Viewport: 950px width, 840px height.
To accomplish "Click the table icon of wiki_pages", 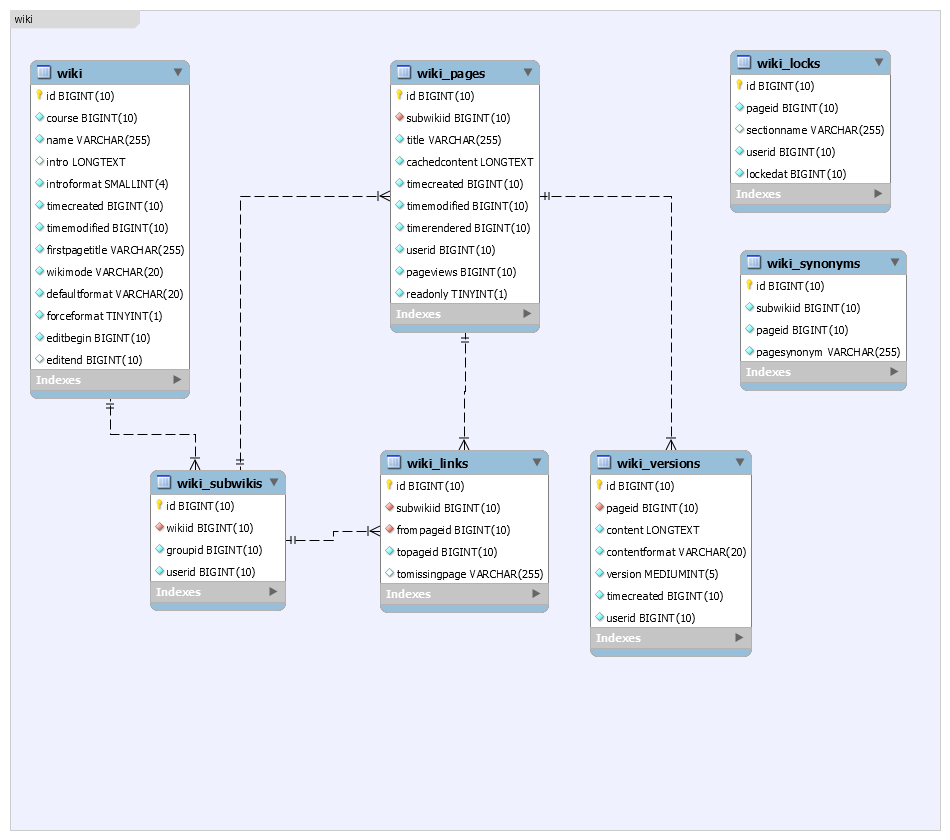I will [404, 73].
